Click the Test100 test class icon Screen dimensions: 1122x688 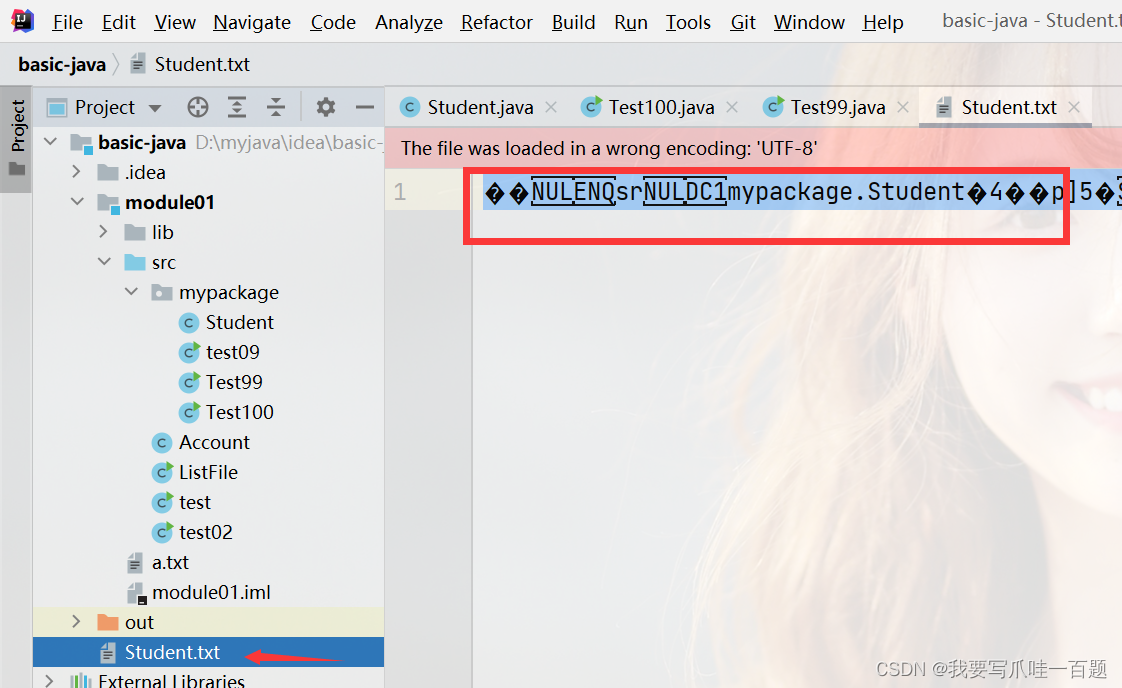click(188, 412)
